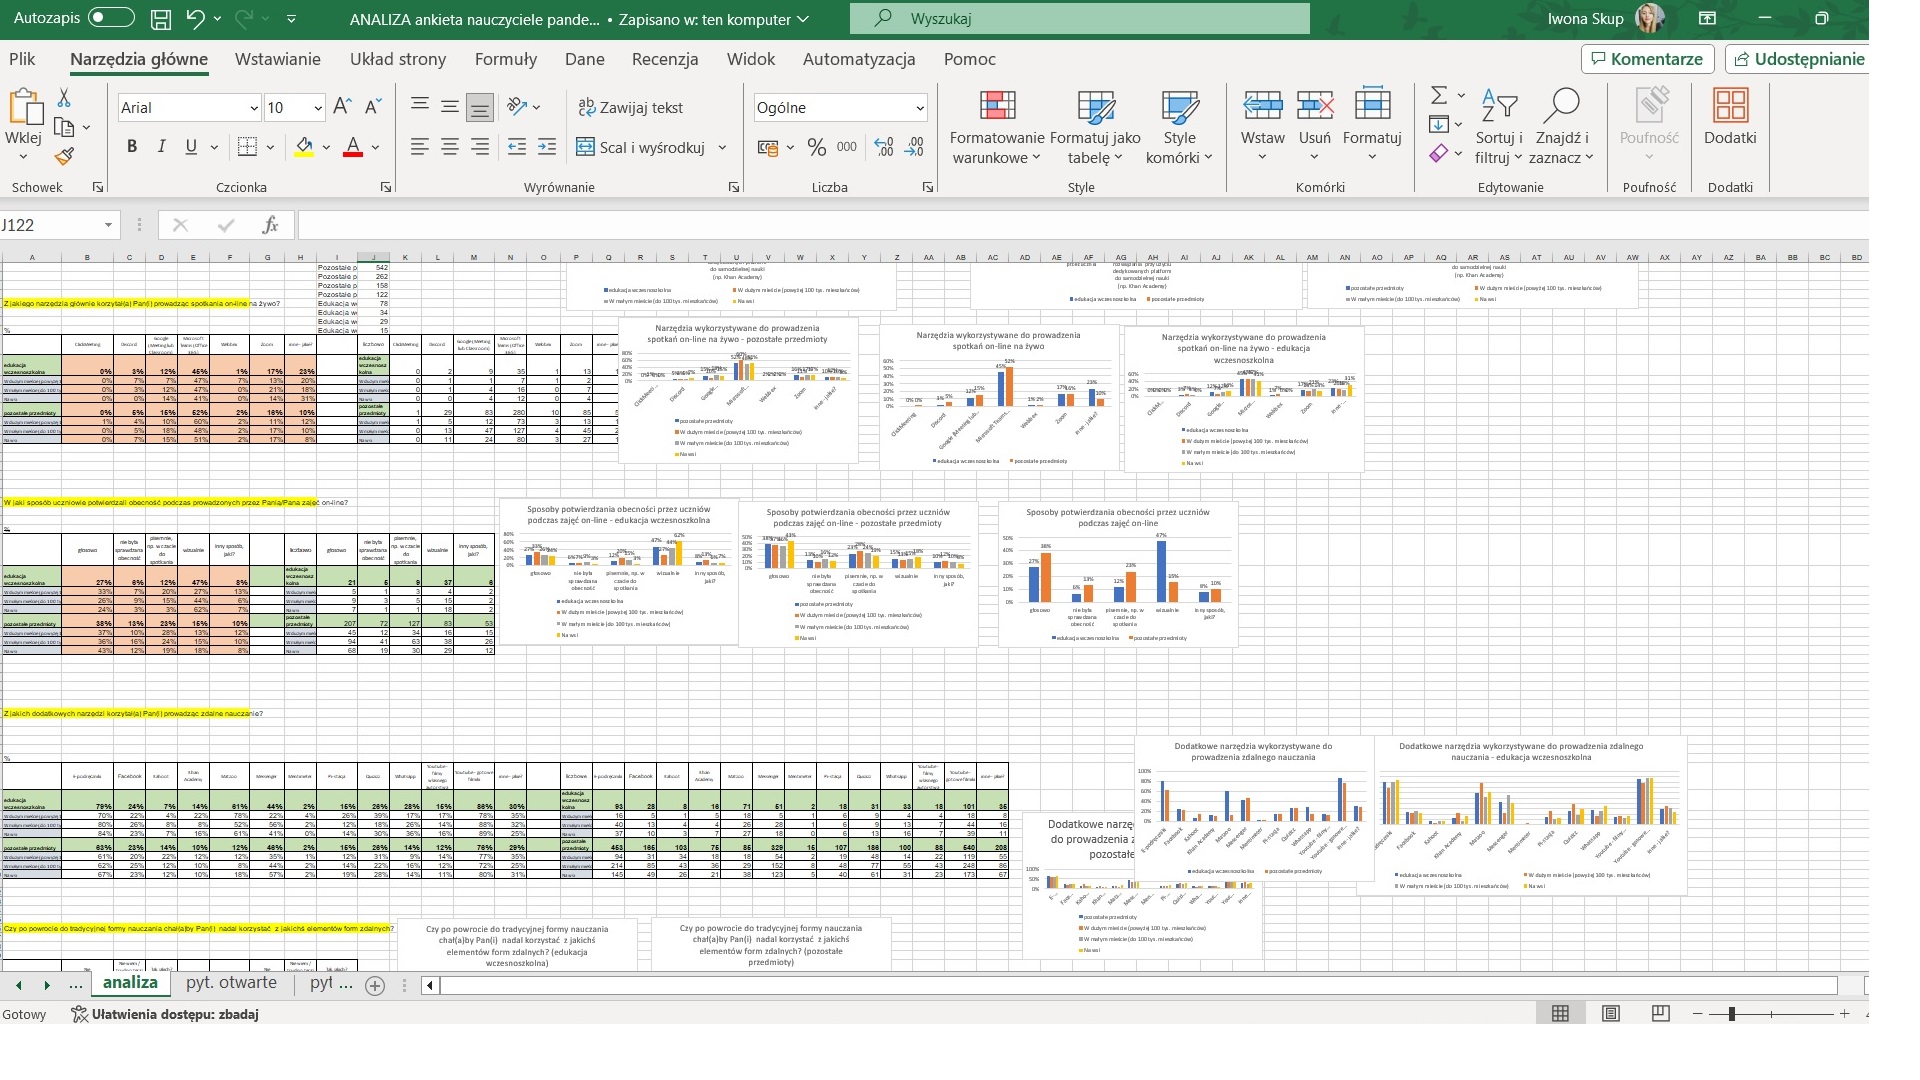1920x1080 pixels.
Task: Select the analiza sheet tab
Action: pos(130,983)
